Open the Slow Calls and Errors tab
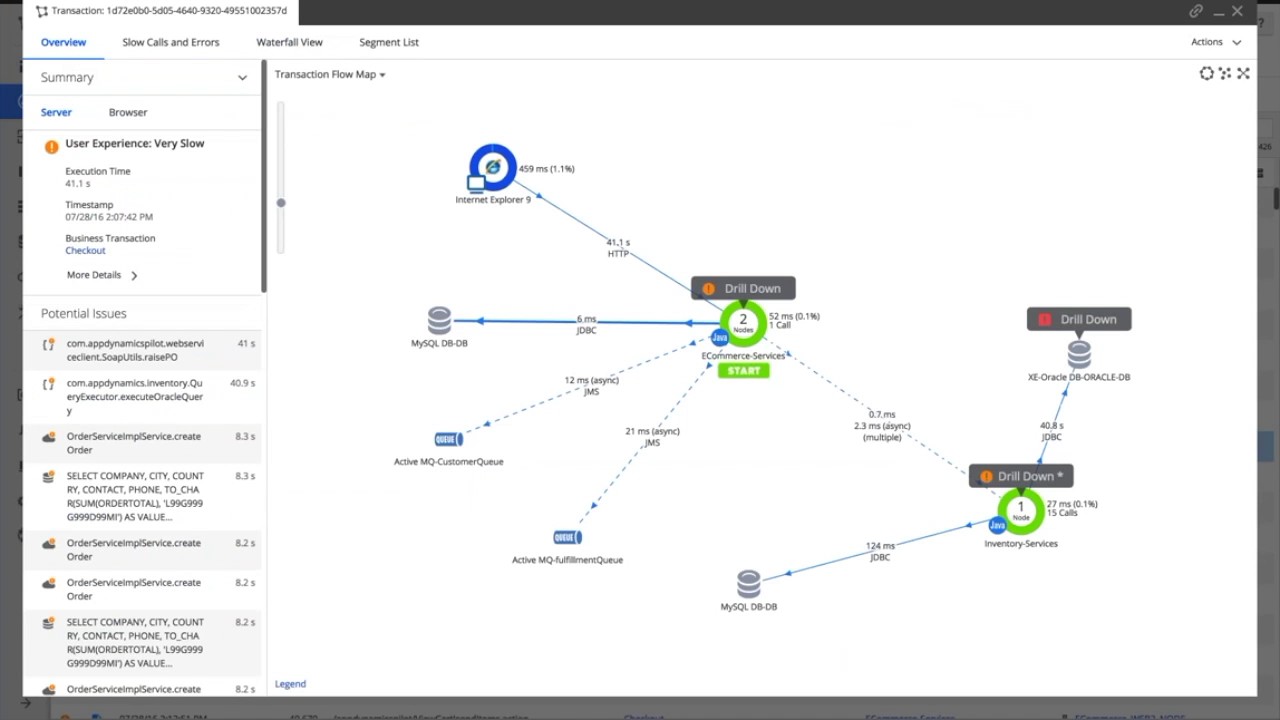Image resolution: width=1280 pixels, height=720 pixels. [171, 42]
